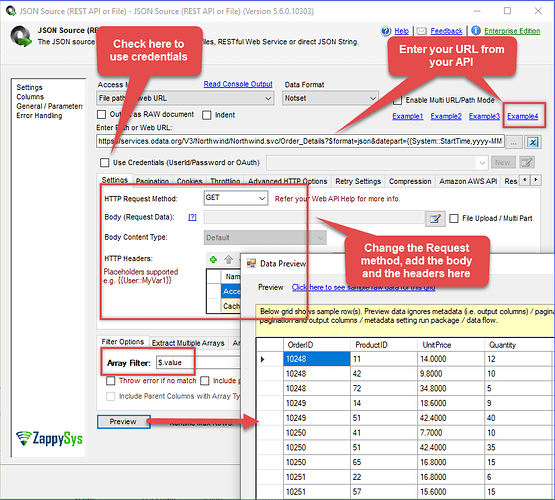The height and width of the screenshot is (500, 555).
Task: Click the Feedback envelope icon
Action: click(x=422, y=31)
